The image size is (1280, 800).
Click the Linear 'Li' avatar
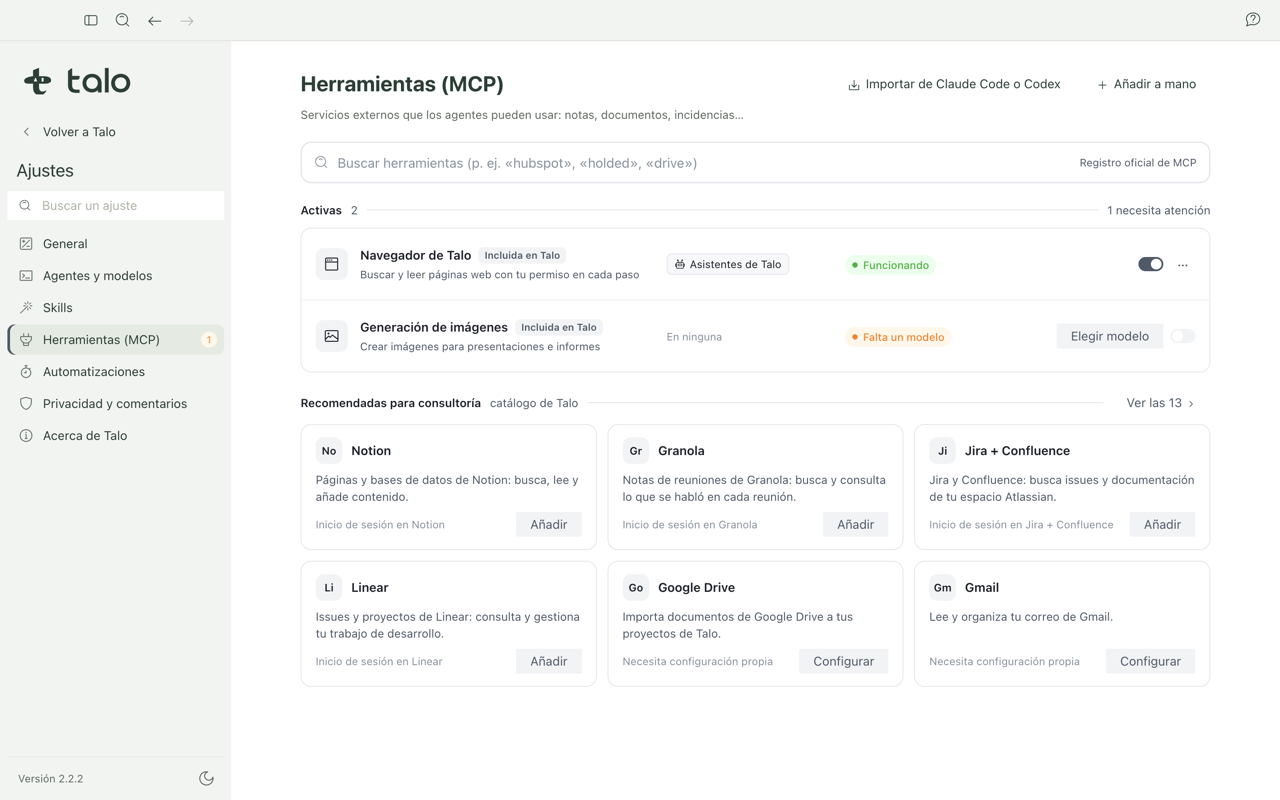[x=329, y=588]
